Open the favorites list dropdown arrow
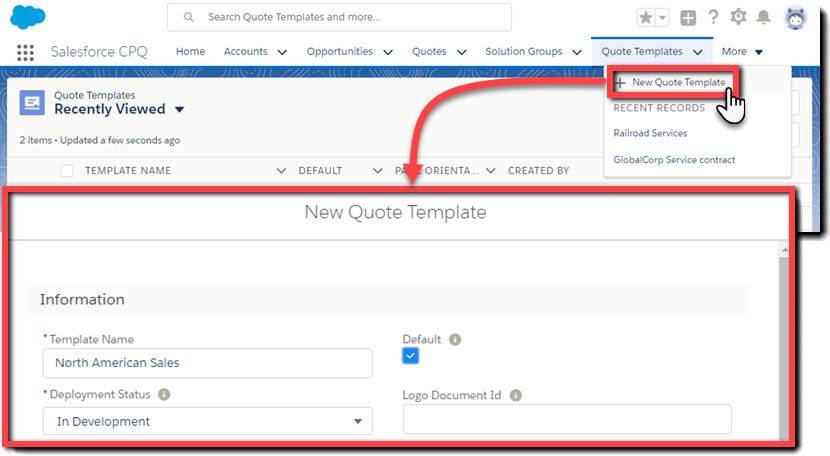The height and width of the screenshot is (456, 830). (x=662, y=17)
